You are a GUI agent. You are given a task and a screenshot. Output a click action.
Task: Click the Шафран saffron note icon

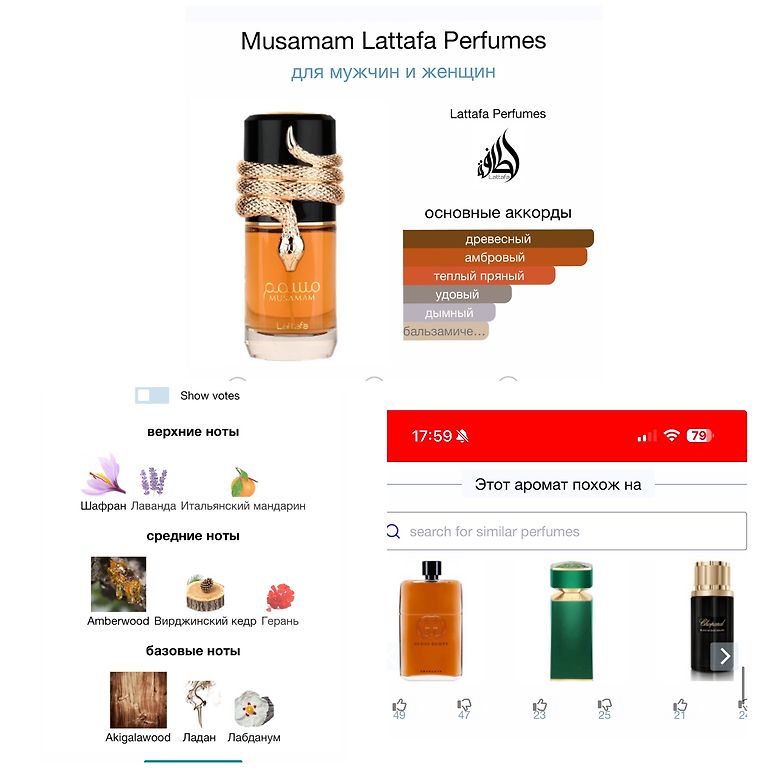[103, 475]
